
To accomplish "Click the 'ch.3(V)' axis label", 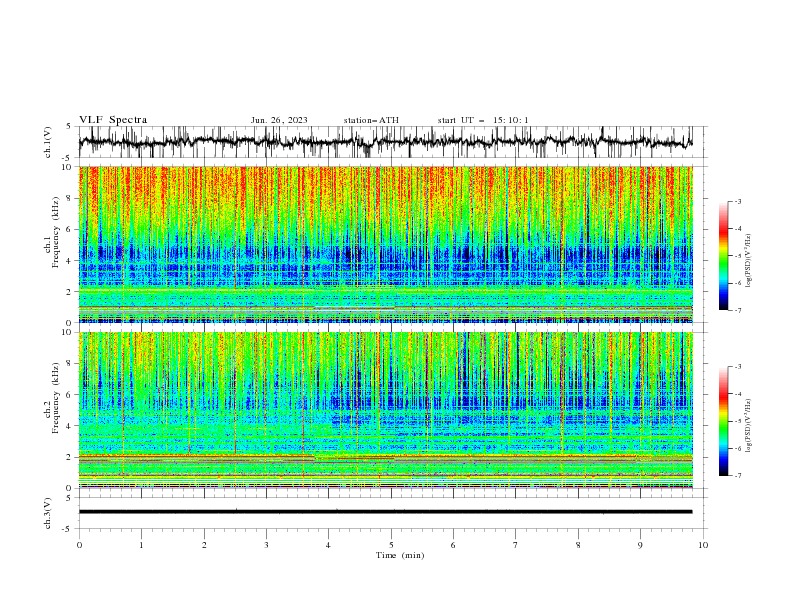I will pos(48,513).
